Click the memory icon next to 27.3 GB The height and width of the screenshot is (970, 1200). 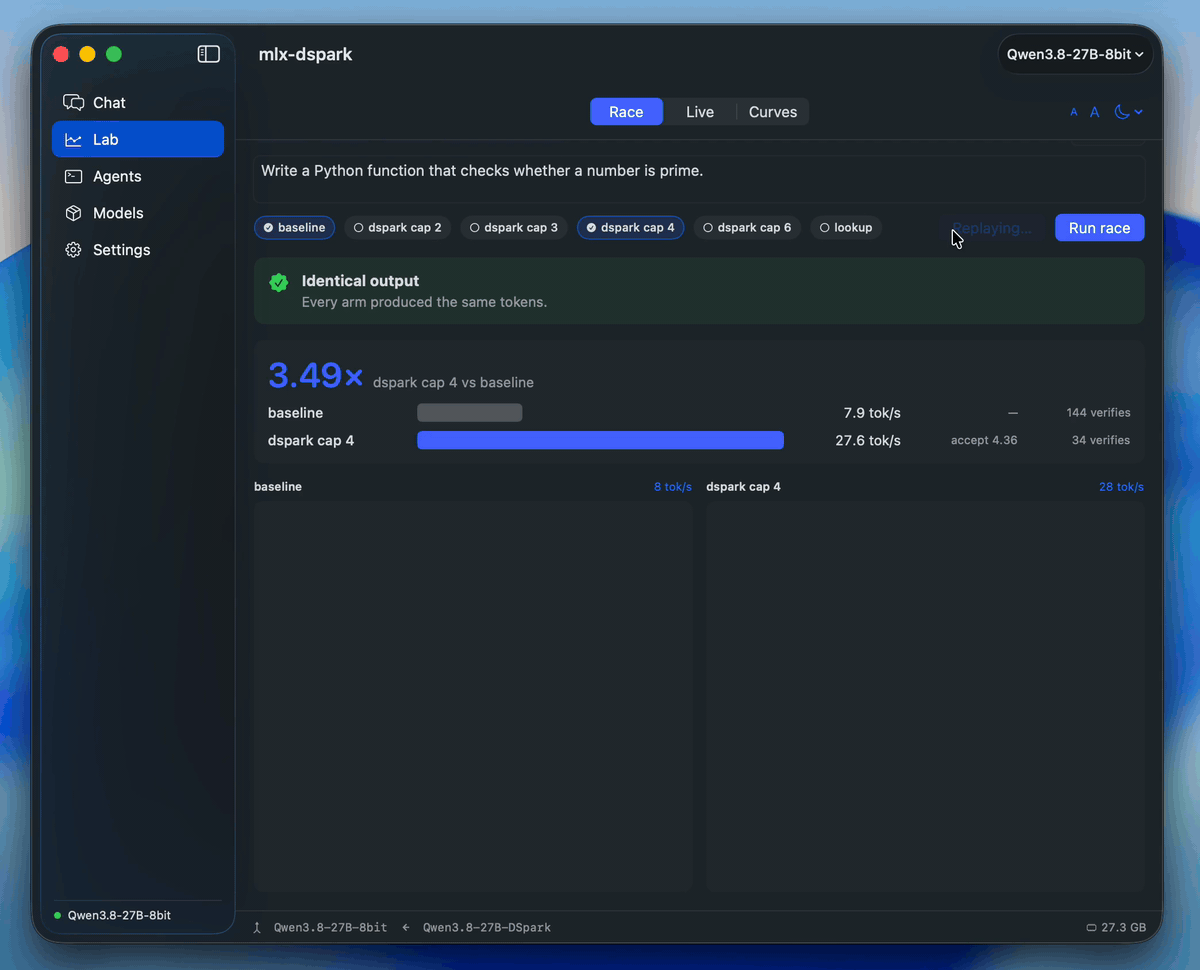(x=1091, y=927)
